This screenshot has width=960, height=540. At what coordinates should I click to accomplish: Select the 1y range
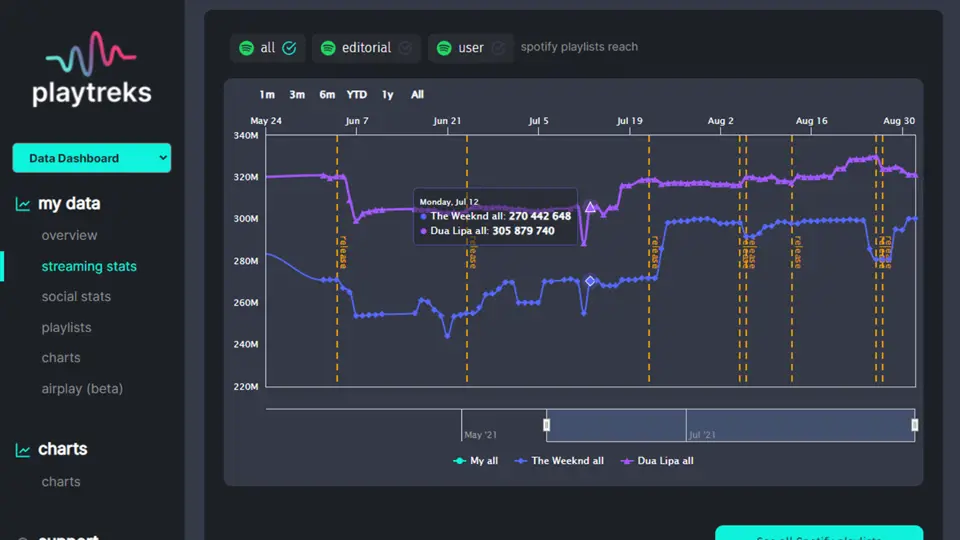(x=388, y=95)
